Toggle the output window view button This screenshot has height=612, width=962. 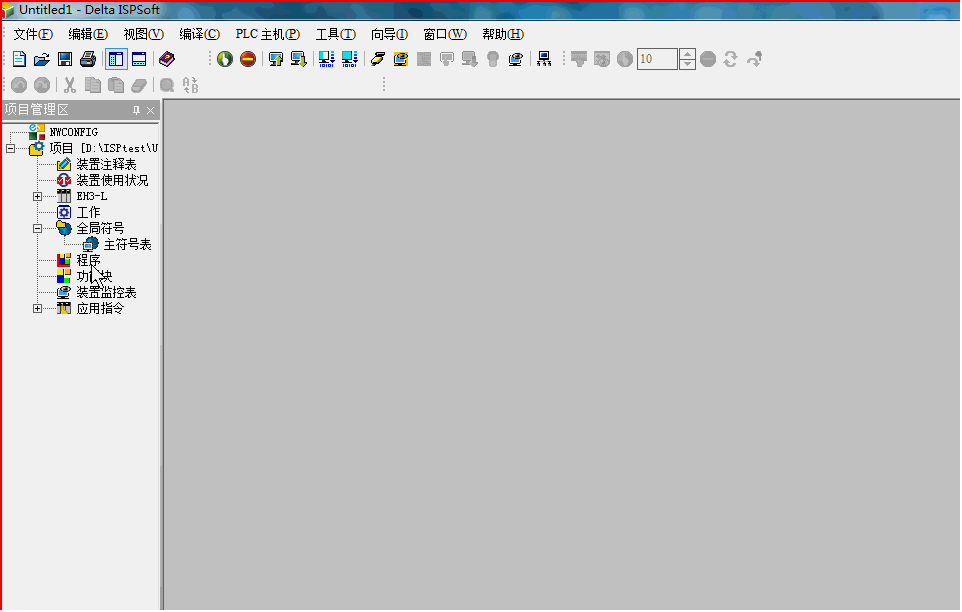(x=139, y=59)
